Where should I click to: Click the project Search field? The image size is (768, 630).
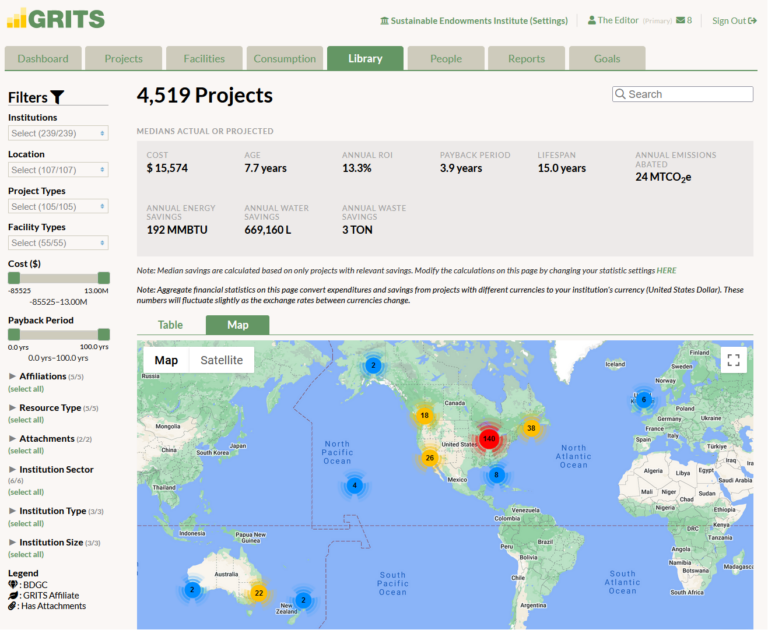pos(683,94)
